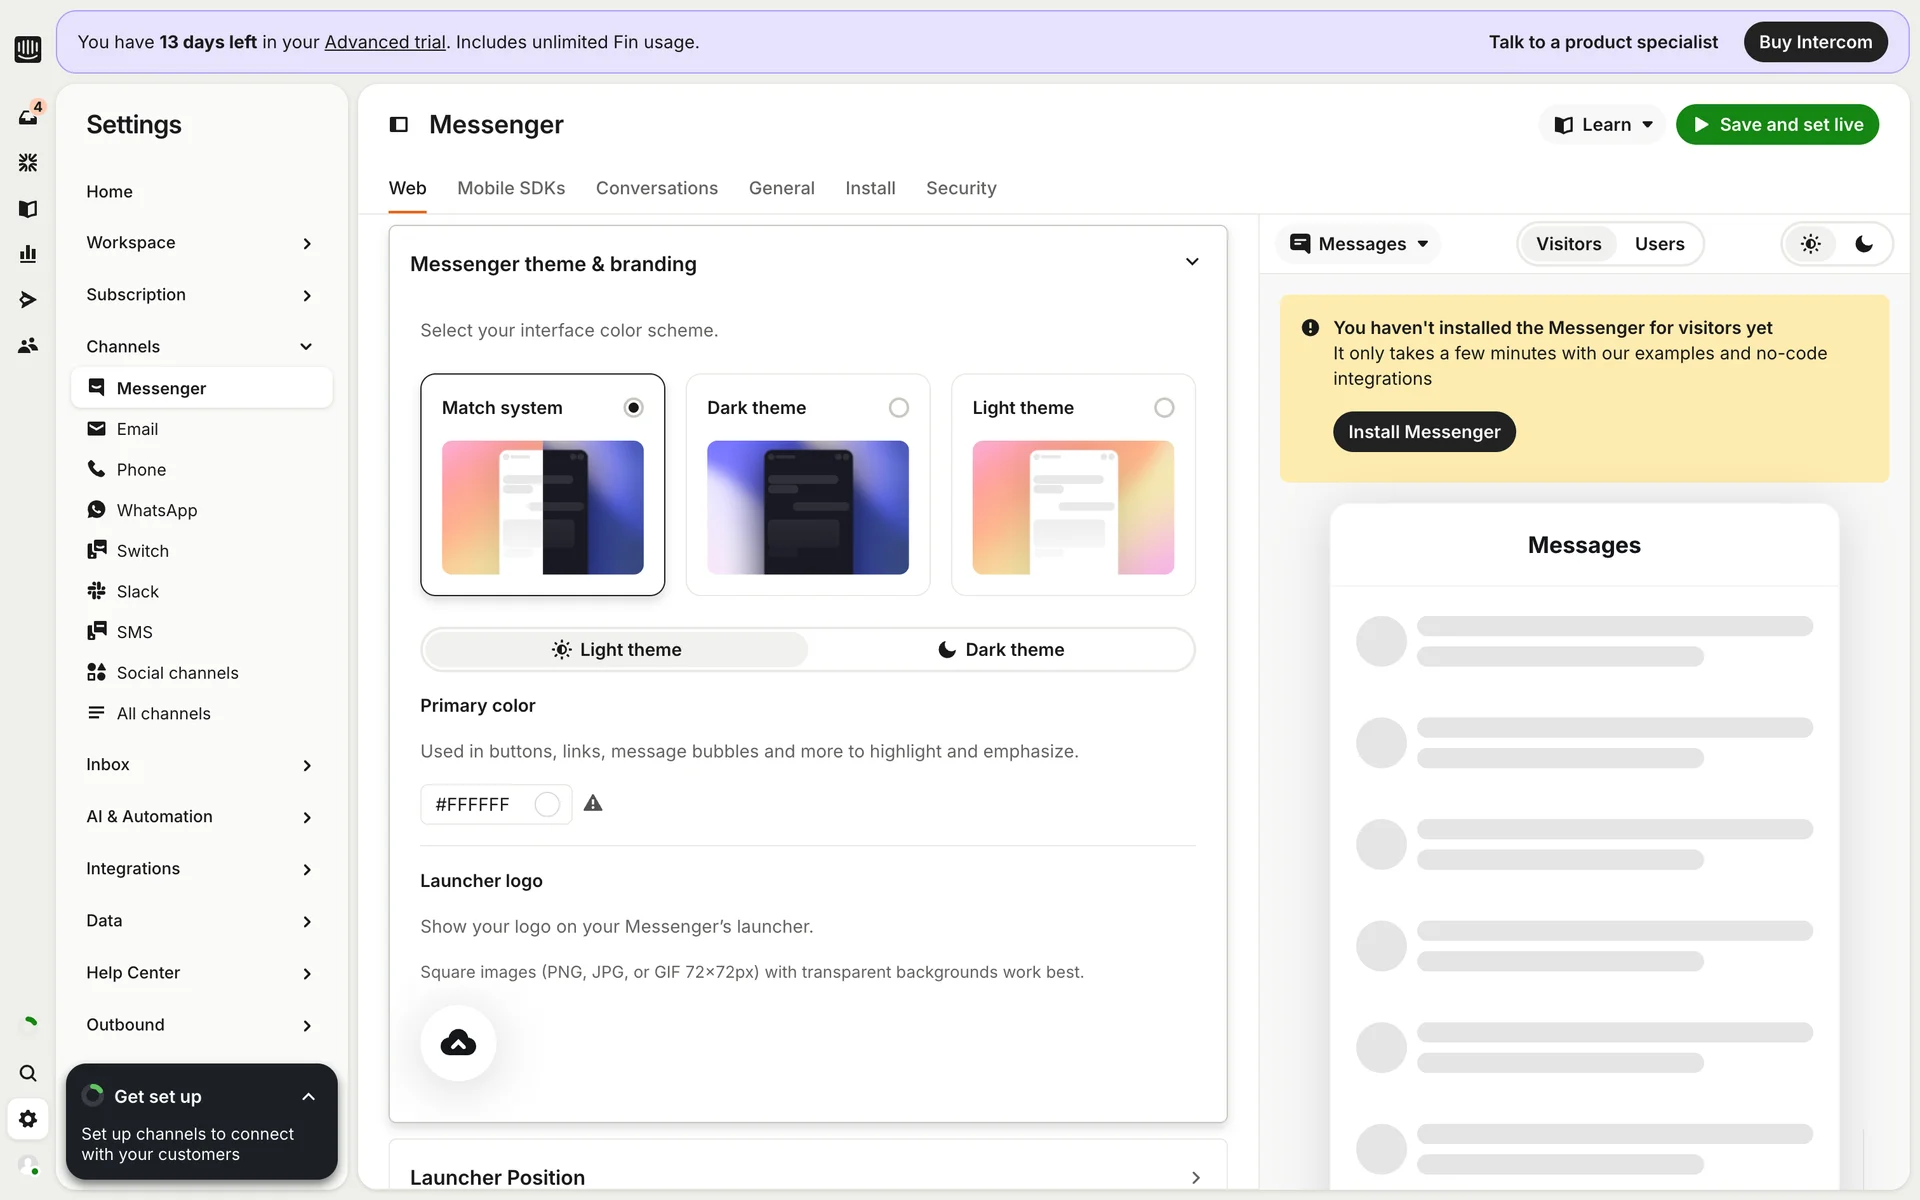Open the Messages preview dropdown

(1359, 244)
